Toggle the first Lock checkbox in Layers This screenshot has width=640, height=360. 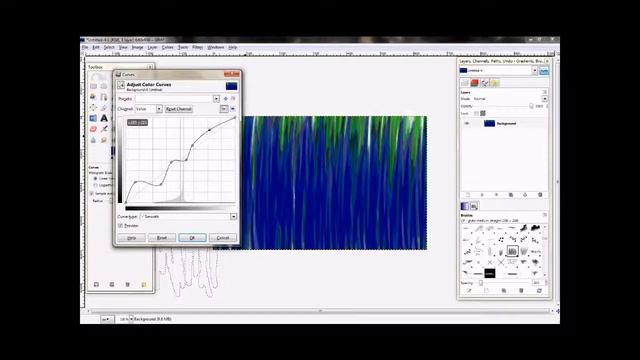click(x=476, y=113)
